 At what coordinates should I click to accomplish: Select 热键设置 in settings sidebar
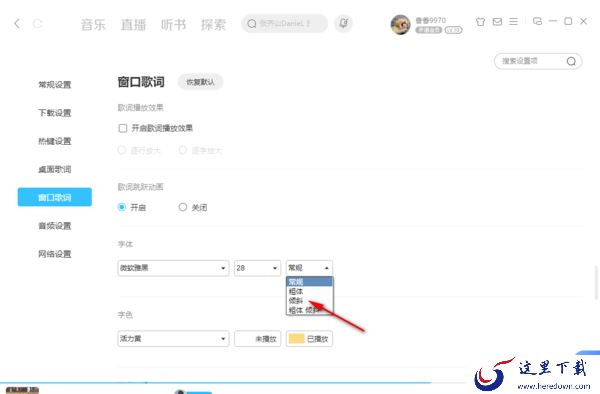[55, 141]
